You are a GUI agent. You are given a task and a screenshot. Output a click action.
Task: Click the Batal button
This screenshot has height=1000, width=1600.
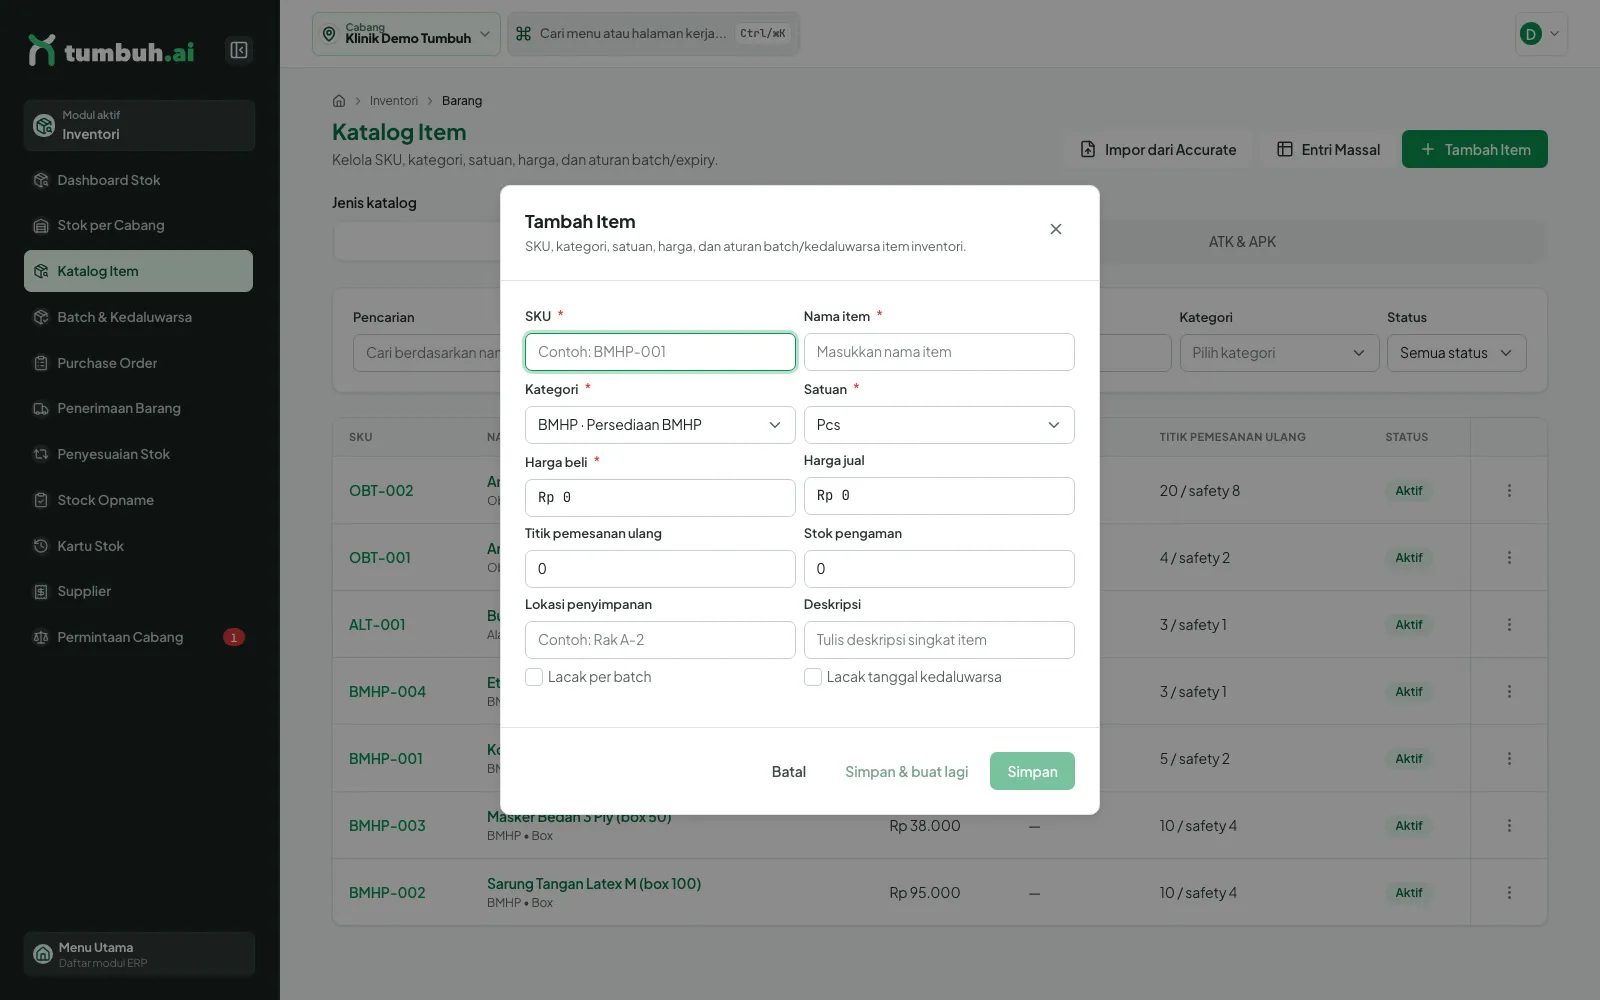pos(789,771)
